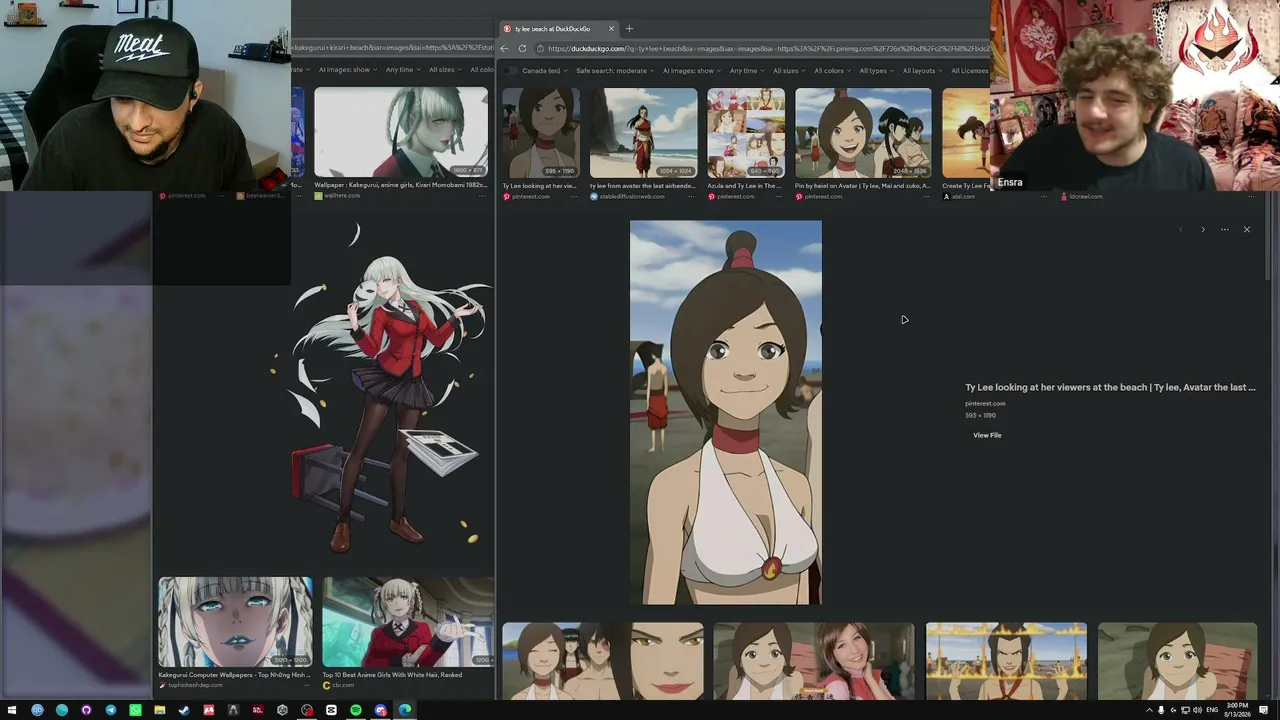Open 'AI images: show' dropdown in left window
Image resolution: width=1280 pixels, height=720 pixels.
pyautogui.click(x=348, y=70)
